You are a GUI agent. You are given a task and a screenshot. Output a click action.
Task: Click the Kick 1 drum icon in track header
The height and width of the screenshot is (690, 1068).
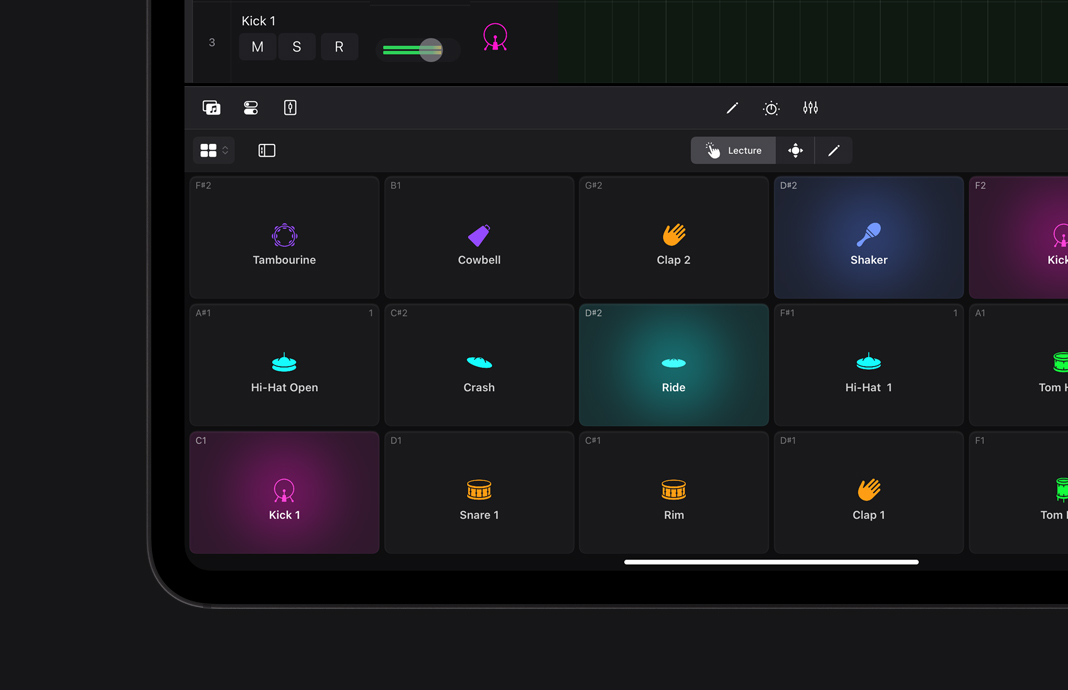(495, 36)
